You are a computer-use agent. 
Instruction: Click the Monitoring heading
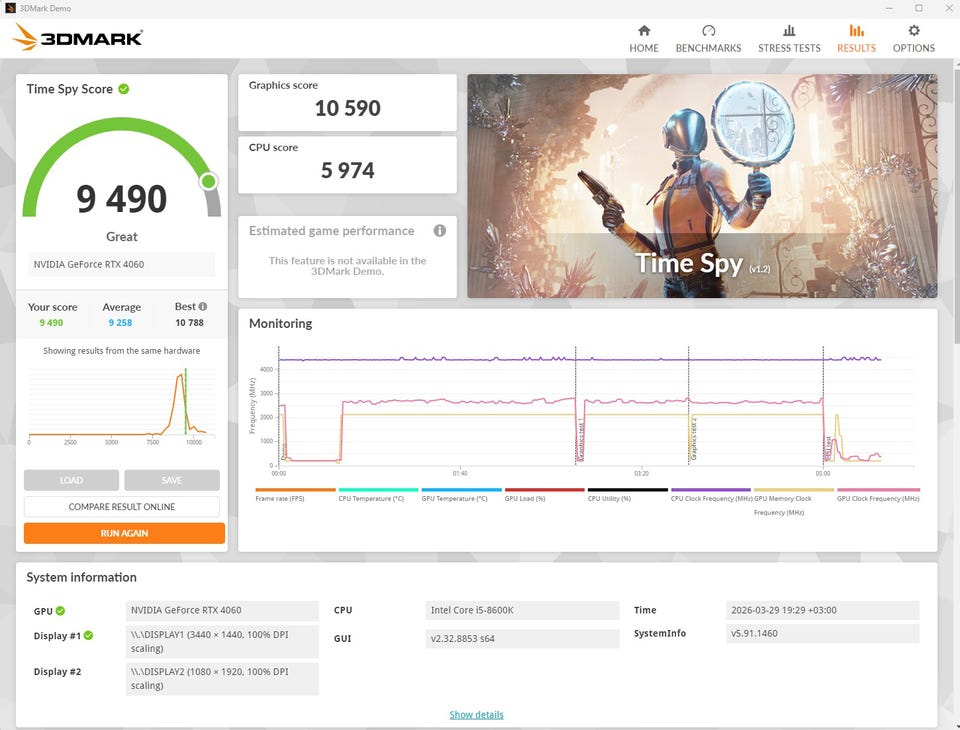click(280, 323)
